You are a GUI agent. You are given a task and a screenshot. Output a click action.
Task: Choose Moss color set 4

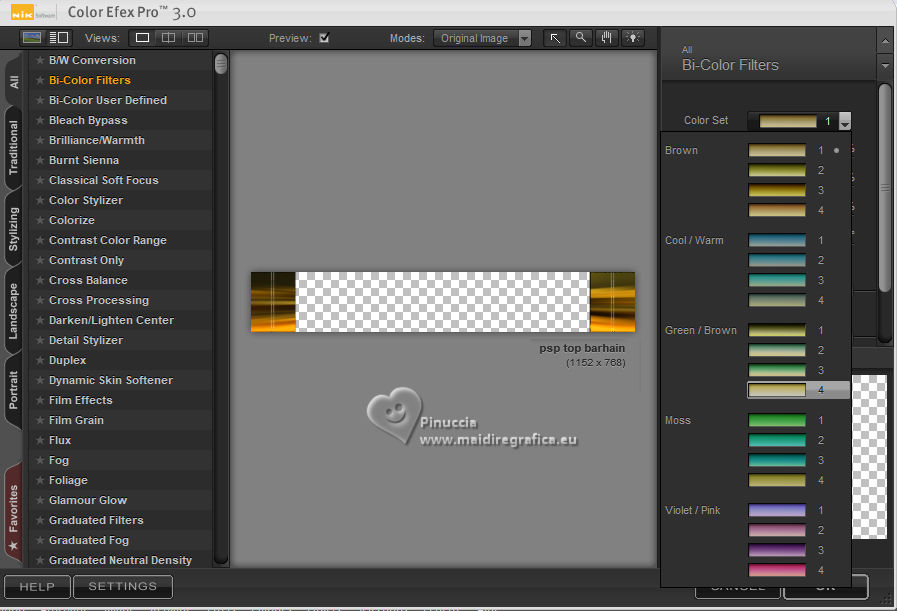(x=777, y=481)
